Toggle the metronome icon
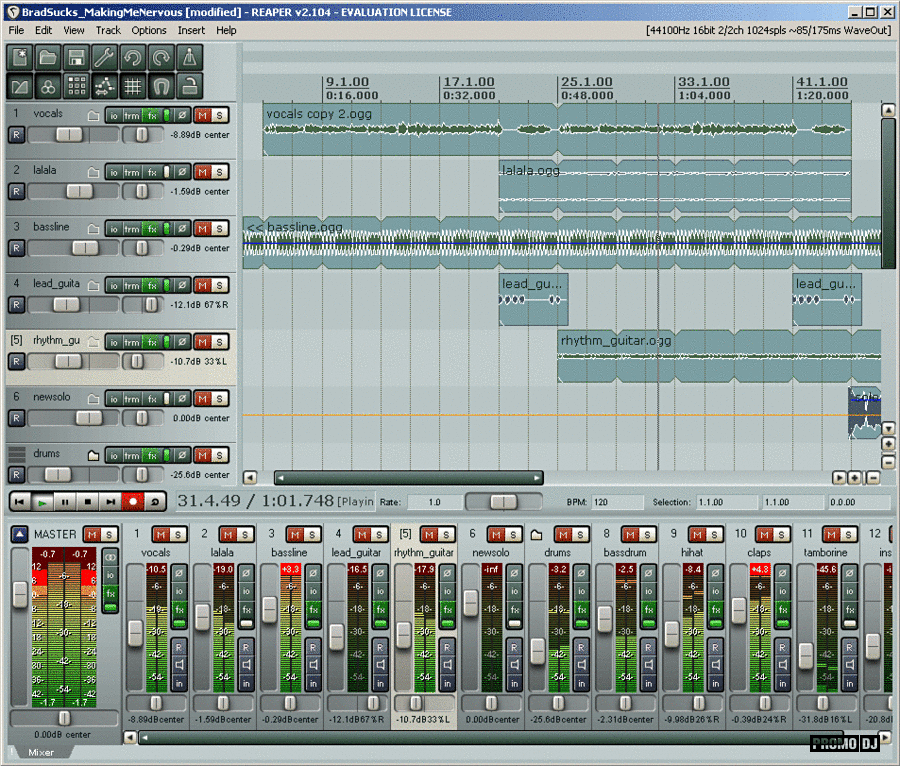900x766 pixels. click(x=189, y=57)
